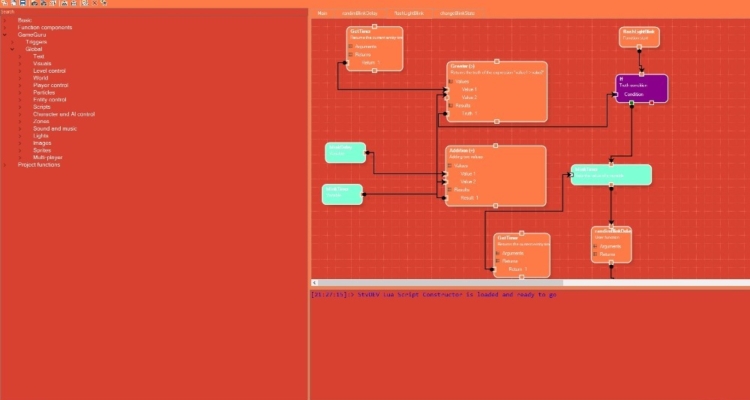Viewport: 750px width, 400px height.
Task: Expand Returns in the upper GetTimer node
Action: 351,55
